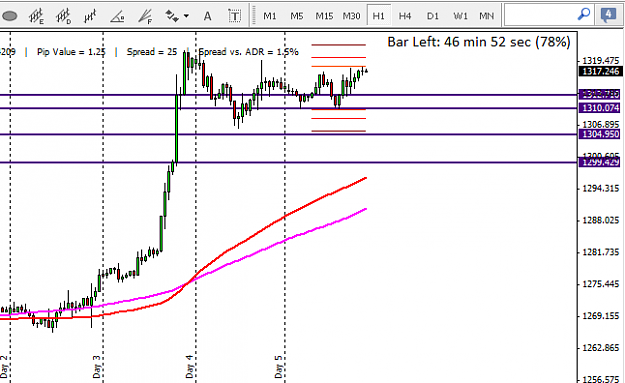Click price scale value 1288.025
Screen dimensions: 625x383
(601, 220)
